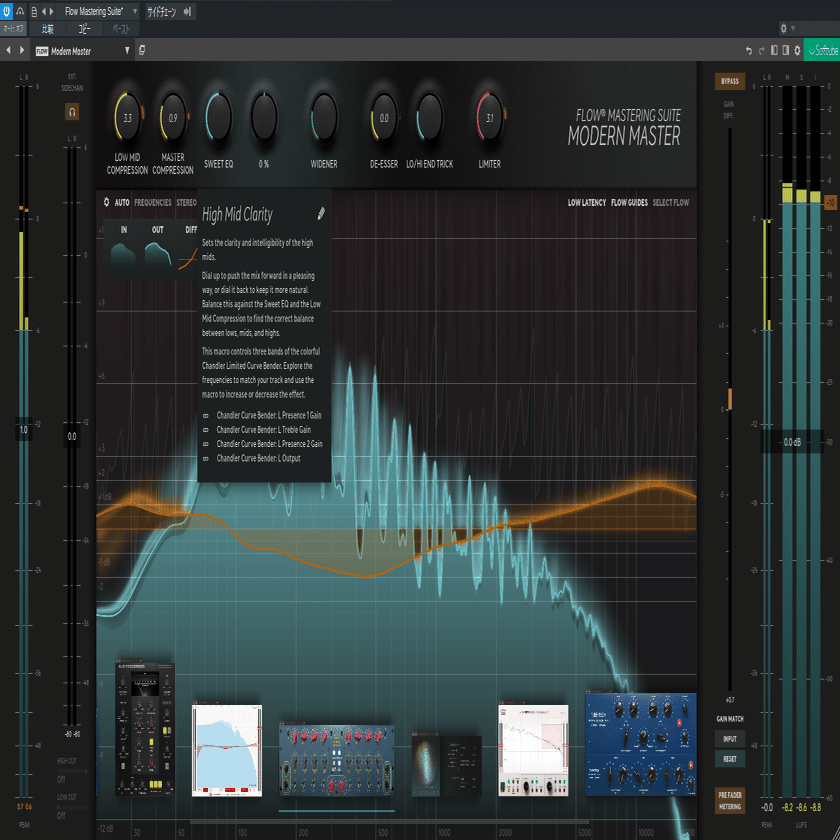The image size is (840, 840).
Task: Click the LOW CUT slider
Action: click(72, 807)
